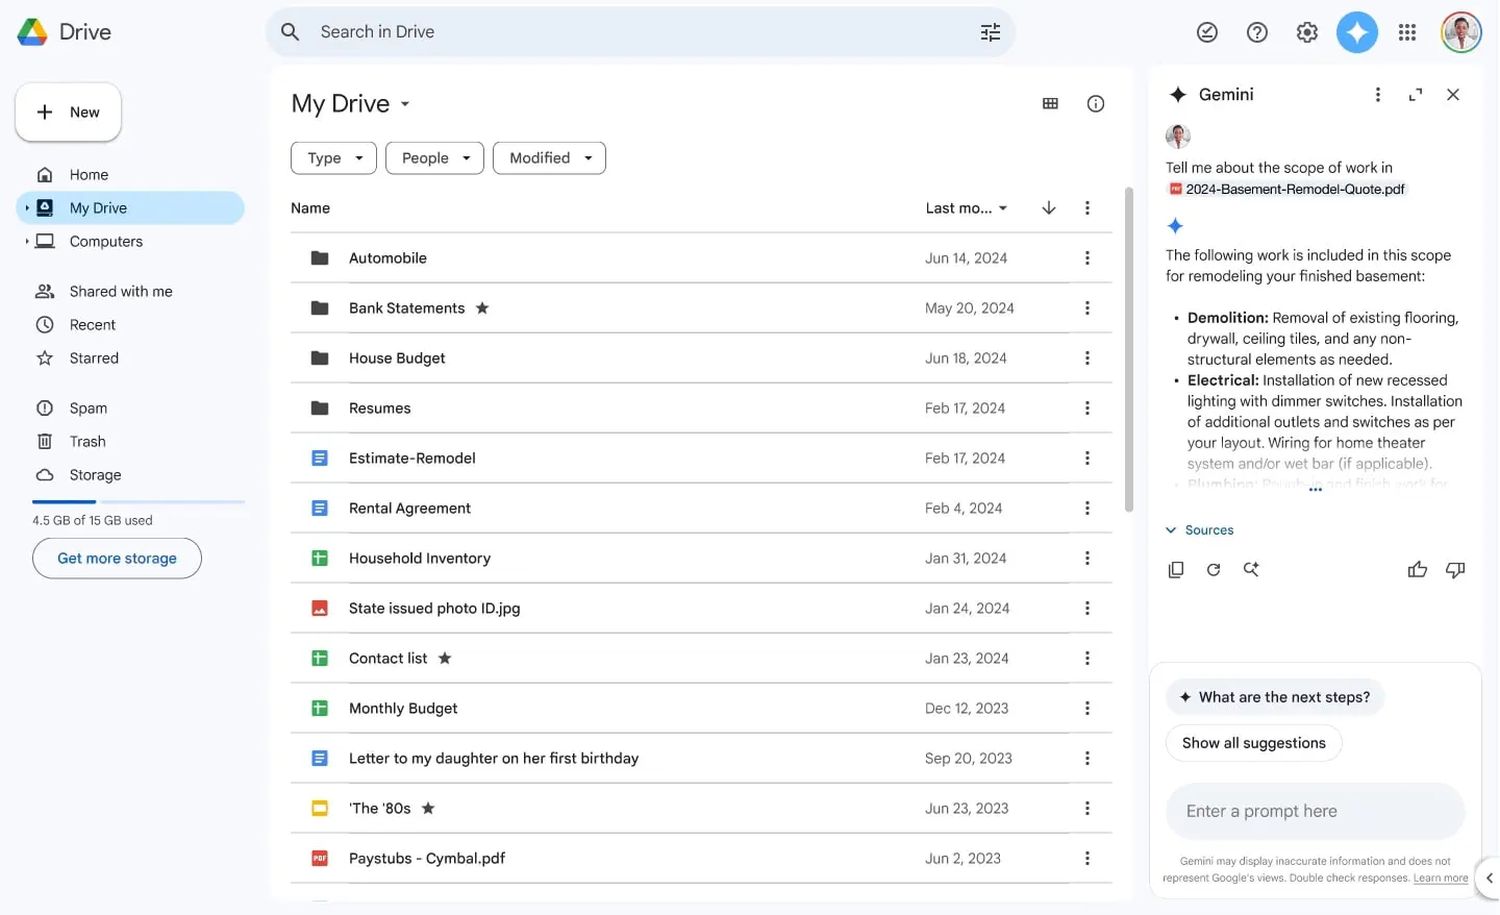Screen dimensions: 1500x915
Task: Retry the Gemini response
Action: (x=1213, y=570)
